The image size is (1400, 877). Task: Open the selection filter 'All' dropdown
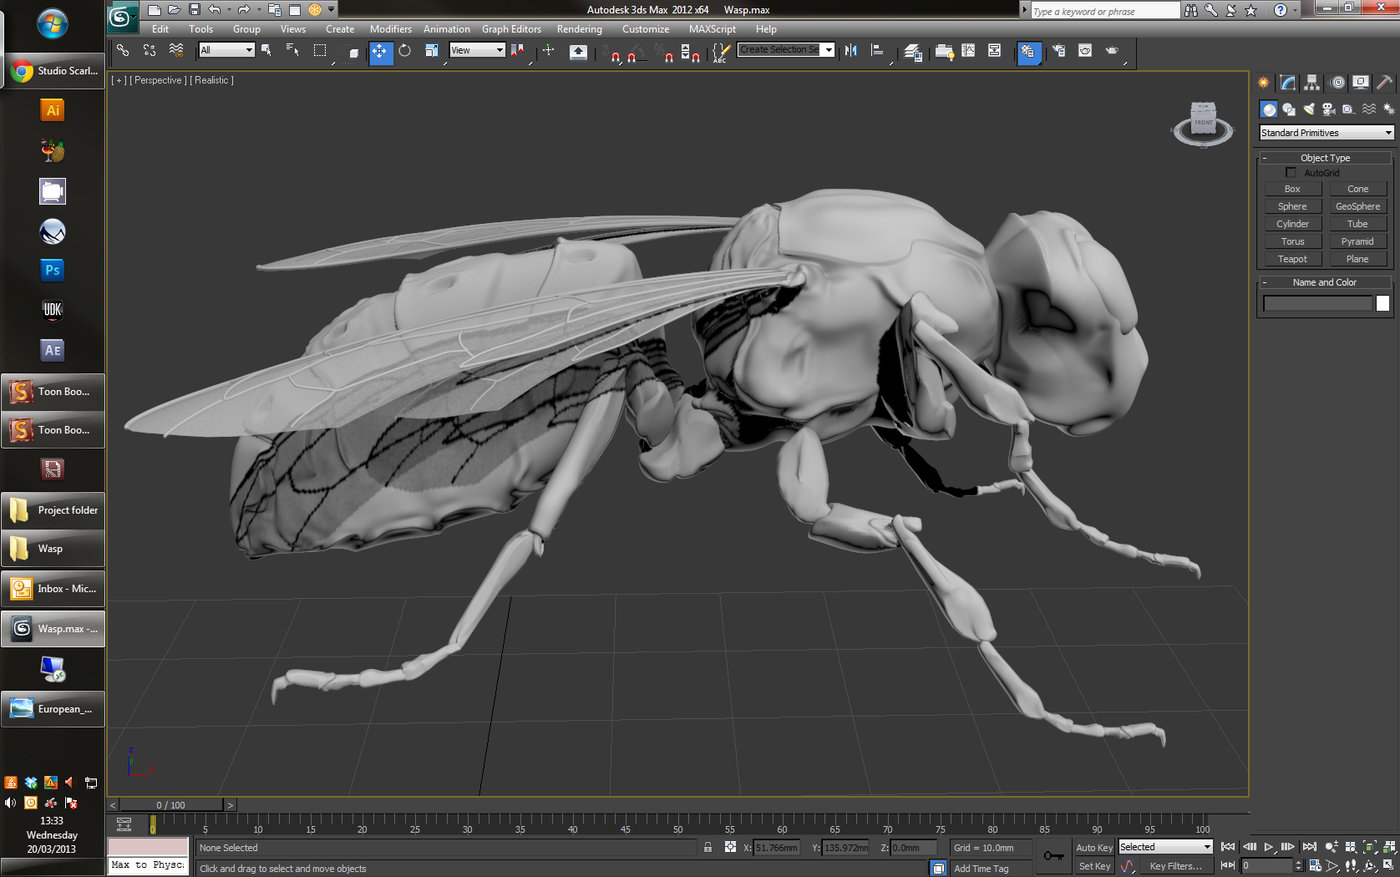(x=227, y=50)
